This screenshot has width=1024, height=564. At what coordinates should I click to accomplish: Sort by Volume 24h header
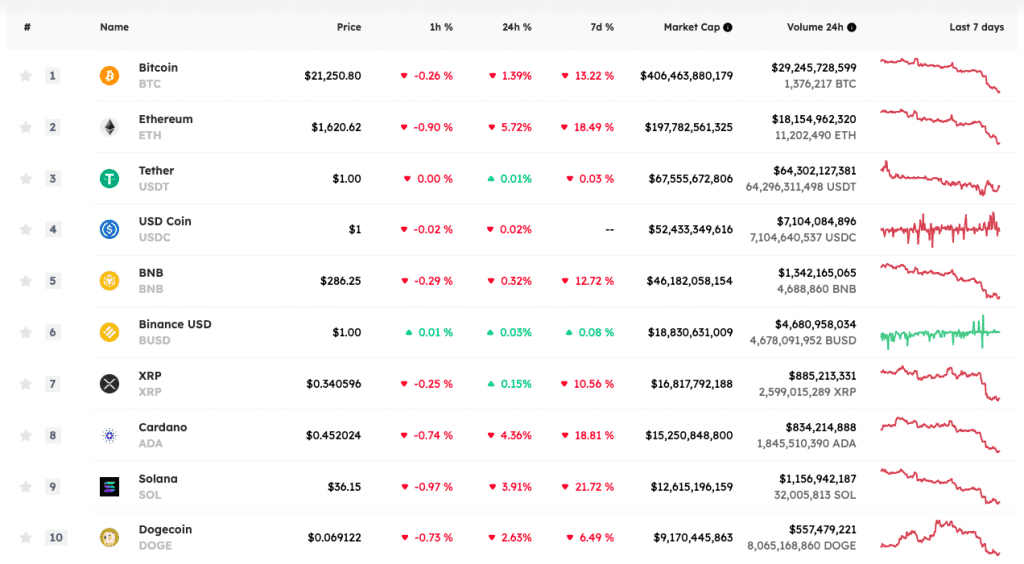[815, 27]
